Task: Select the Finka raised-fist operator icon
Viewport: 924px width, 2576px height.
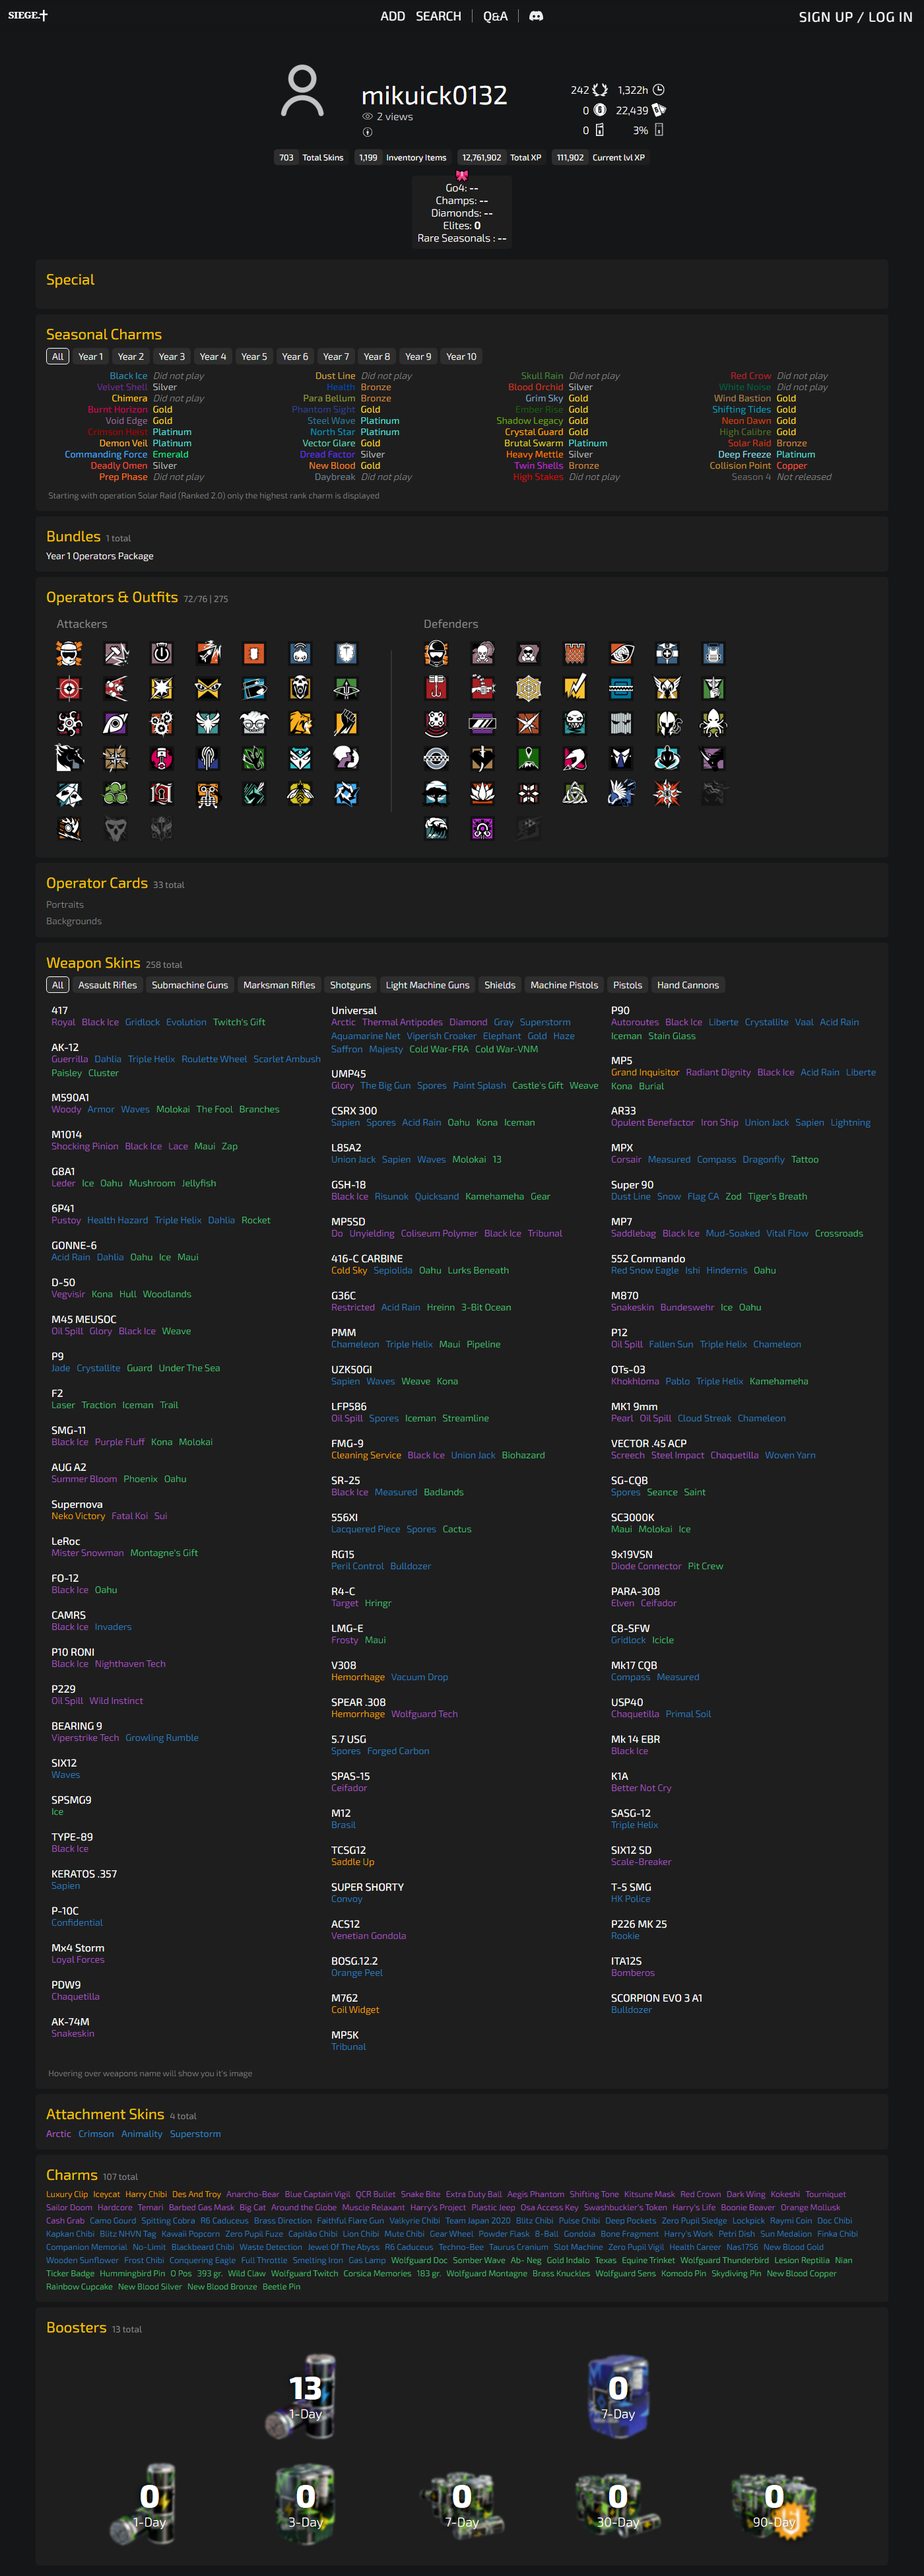Action: (346, 724)
